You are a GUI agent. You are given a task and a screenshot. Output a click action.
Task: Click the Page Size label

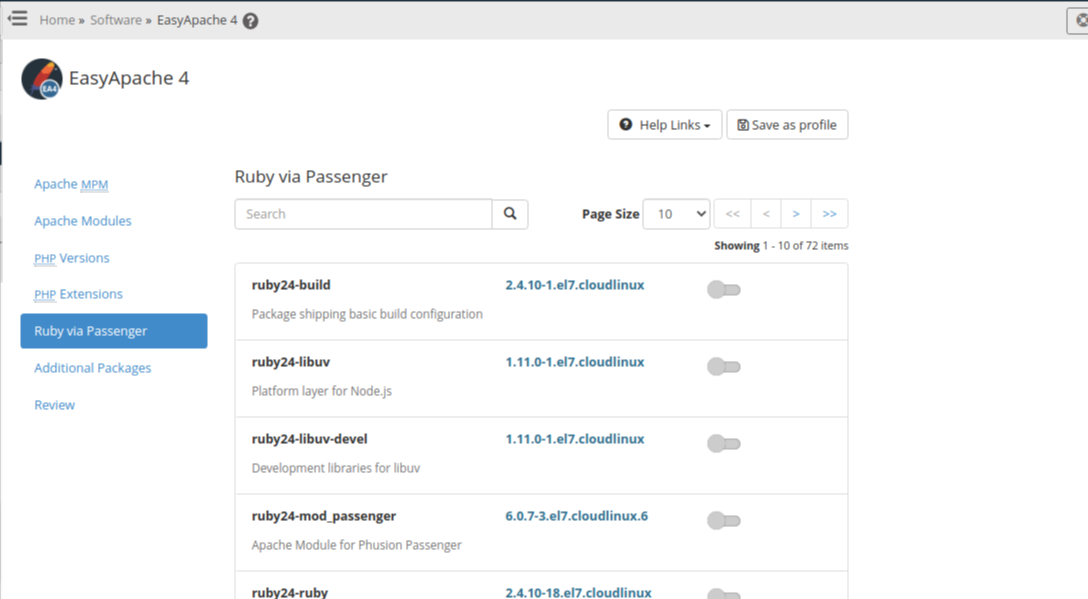[x=611, y=214]
